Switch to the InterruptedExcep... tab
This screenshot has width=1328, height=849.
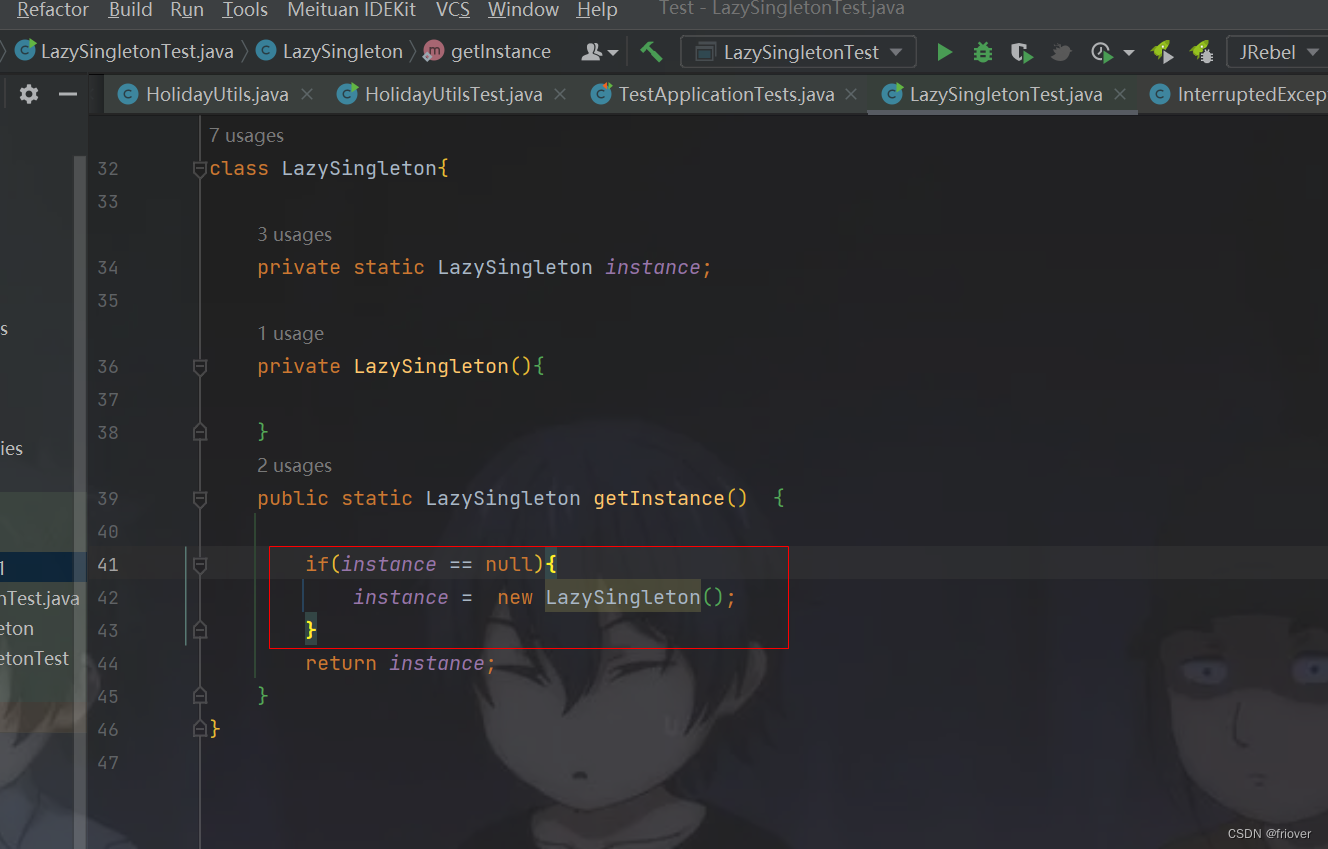pyautogui.click(x=1239, y=94)
